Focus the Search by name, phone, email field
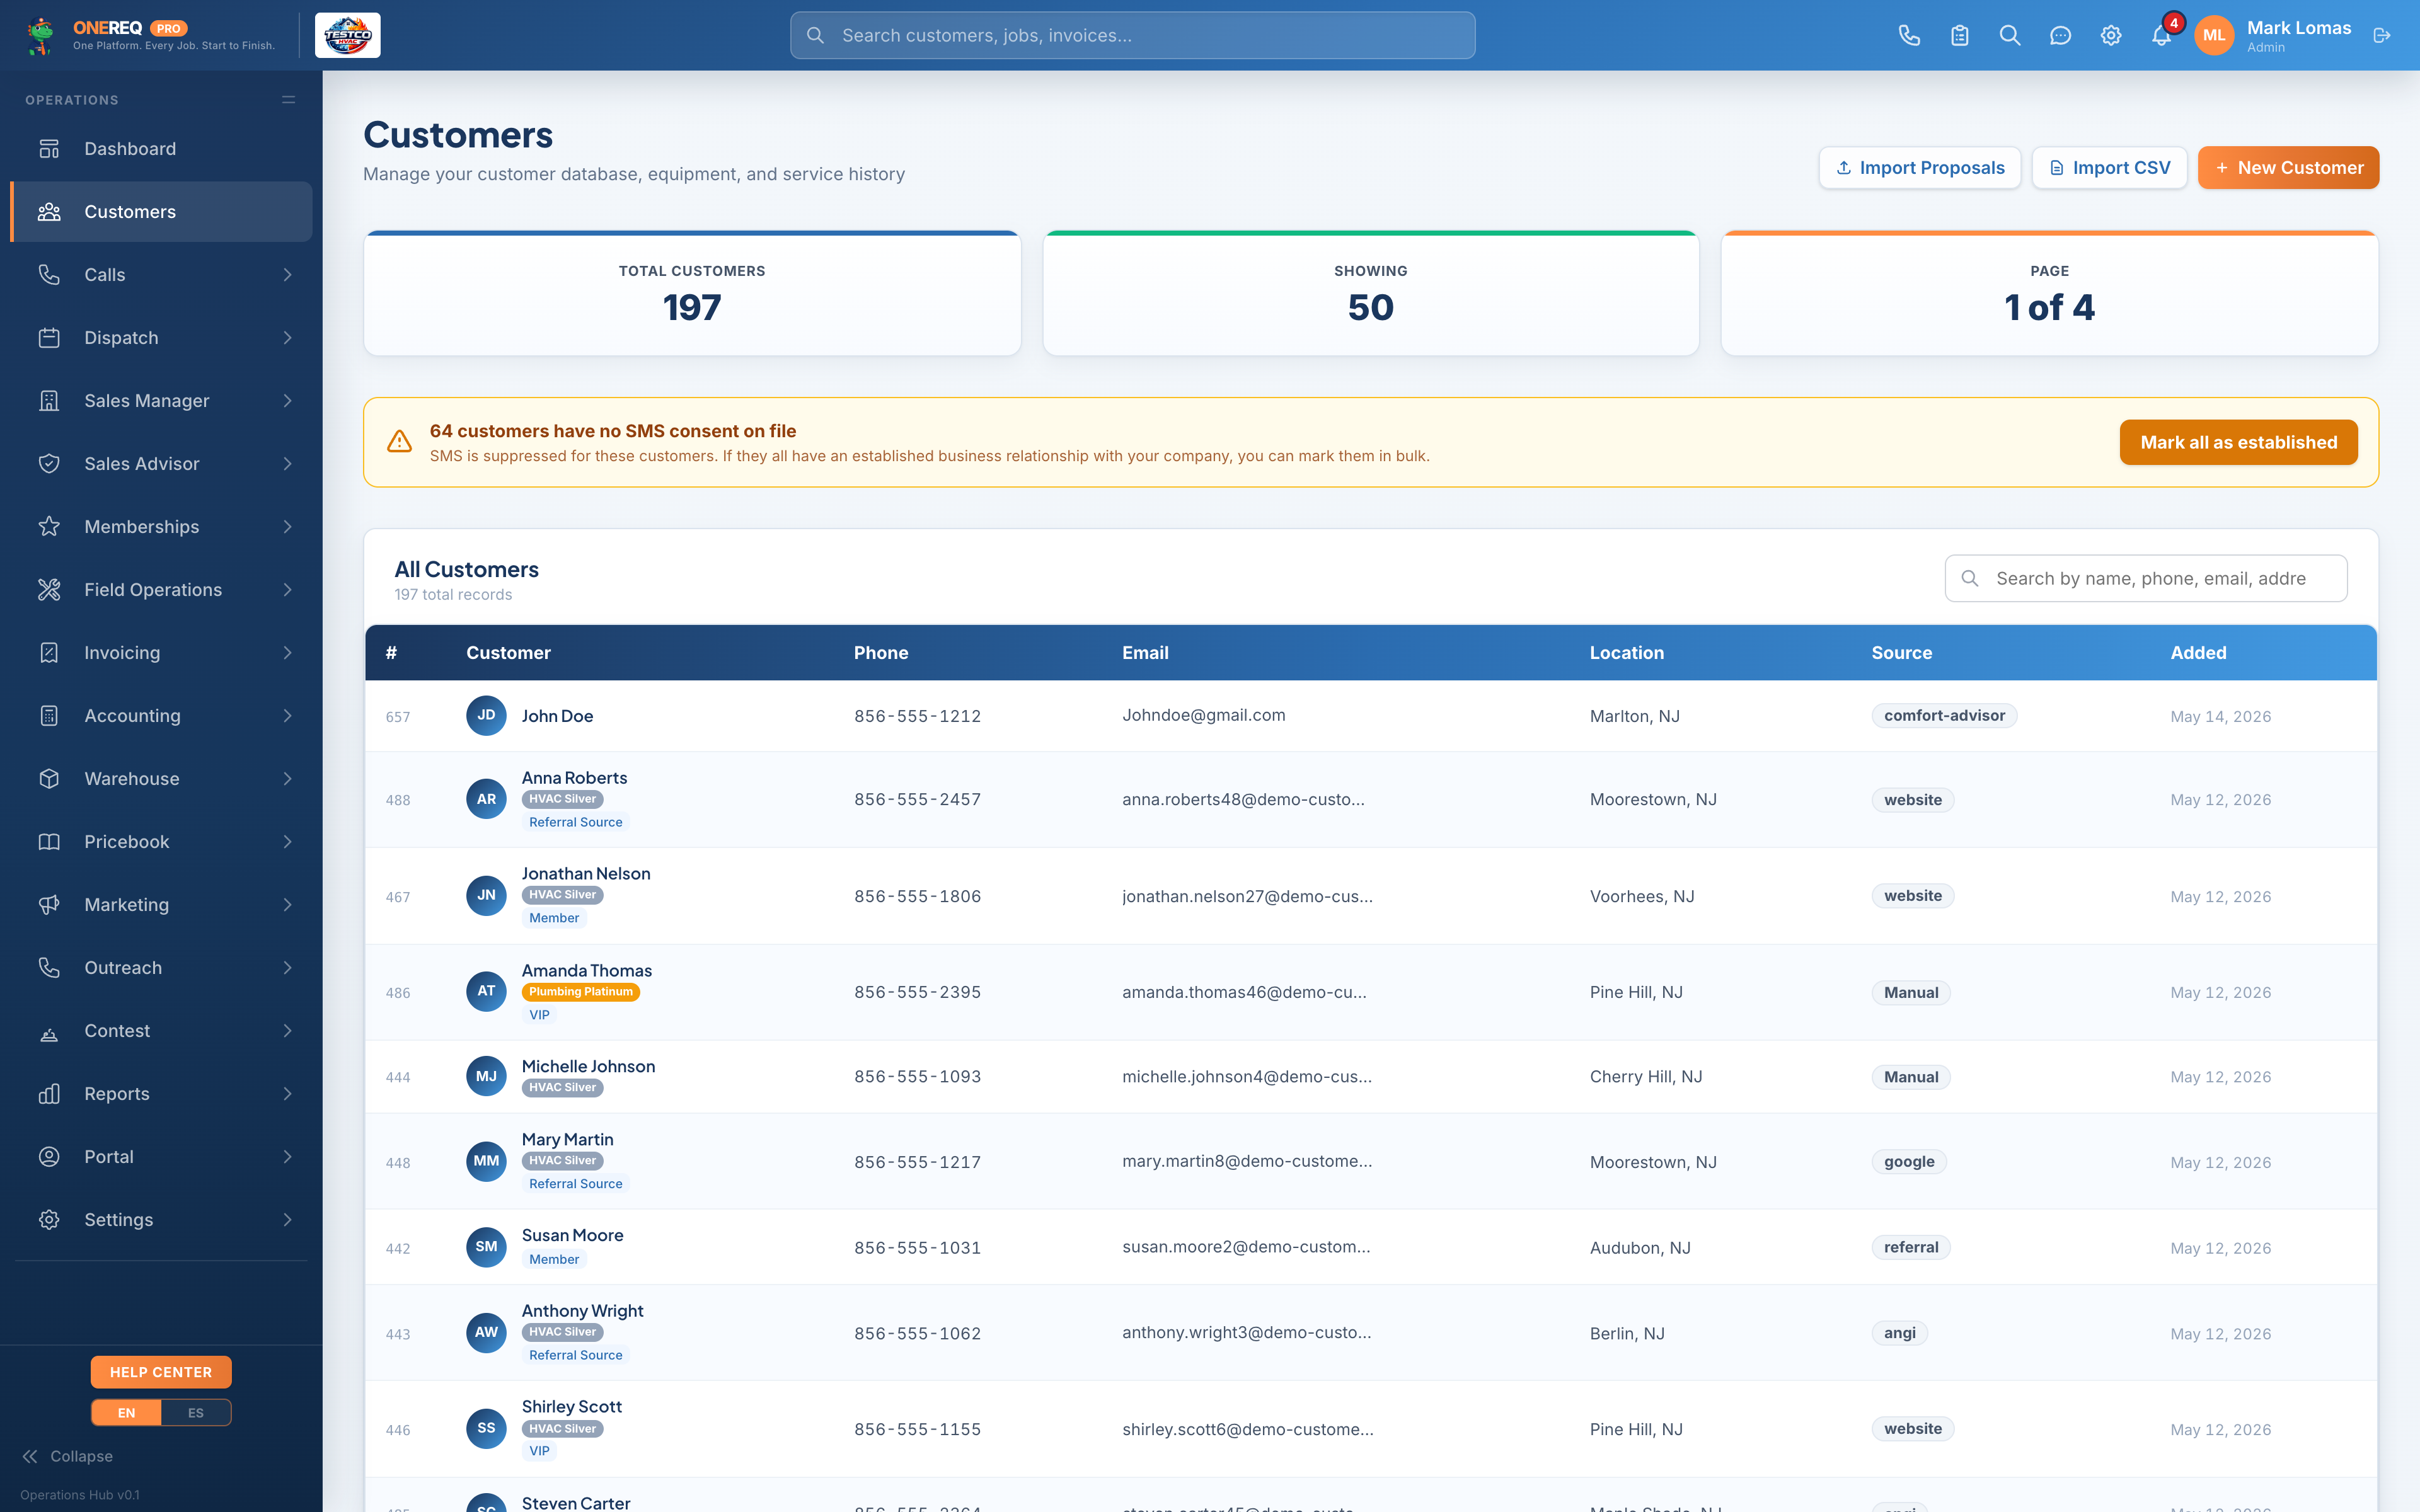Screen dimensions: 2420x1512 [x=2146, y=579]
